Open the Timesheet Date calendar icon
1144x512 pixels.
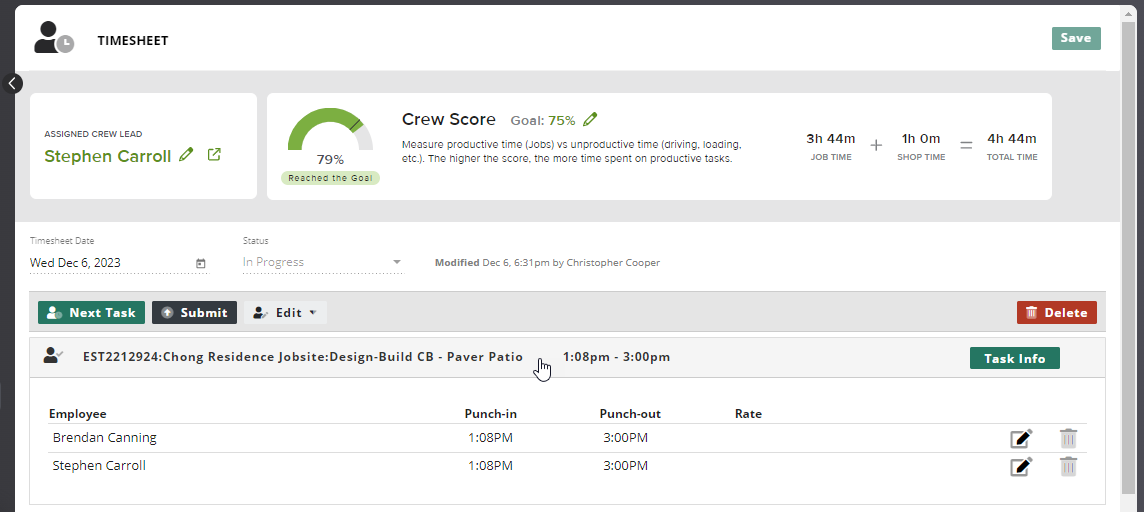[201, 263]
